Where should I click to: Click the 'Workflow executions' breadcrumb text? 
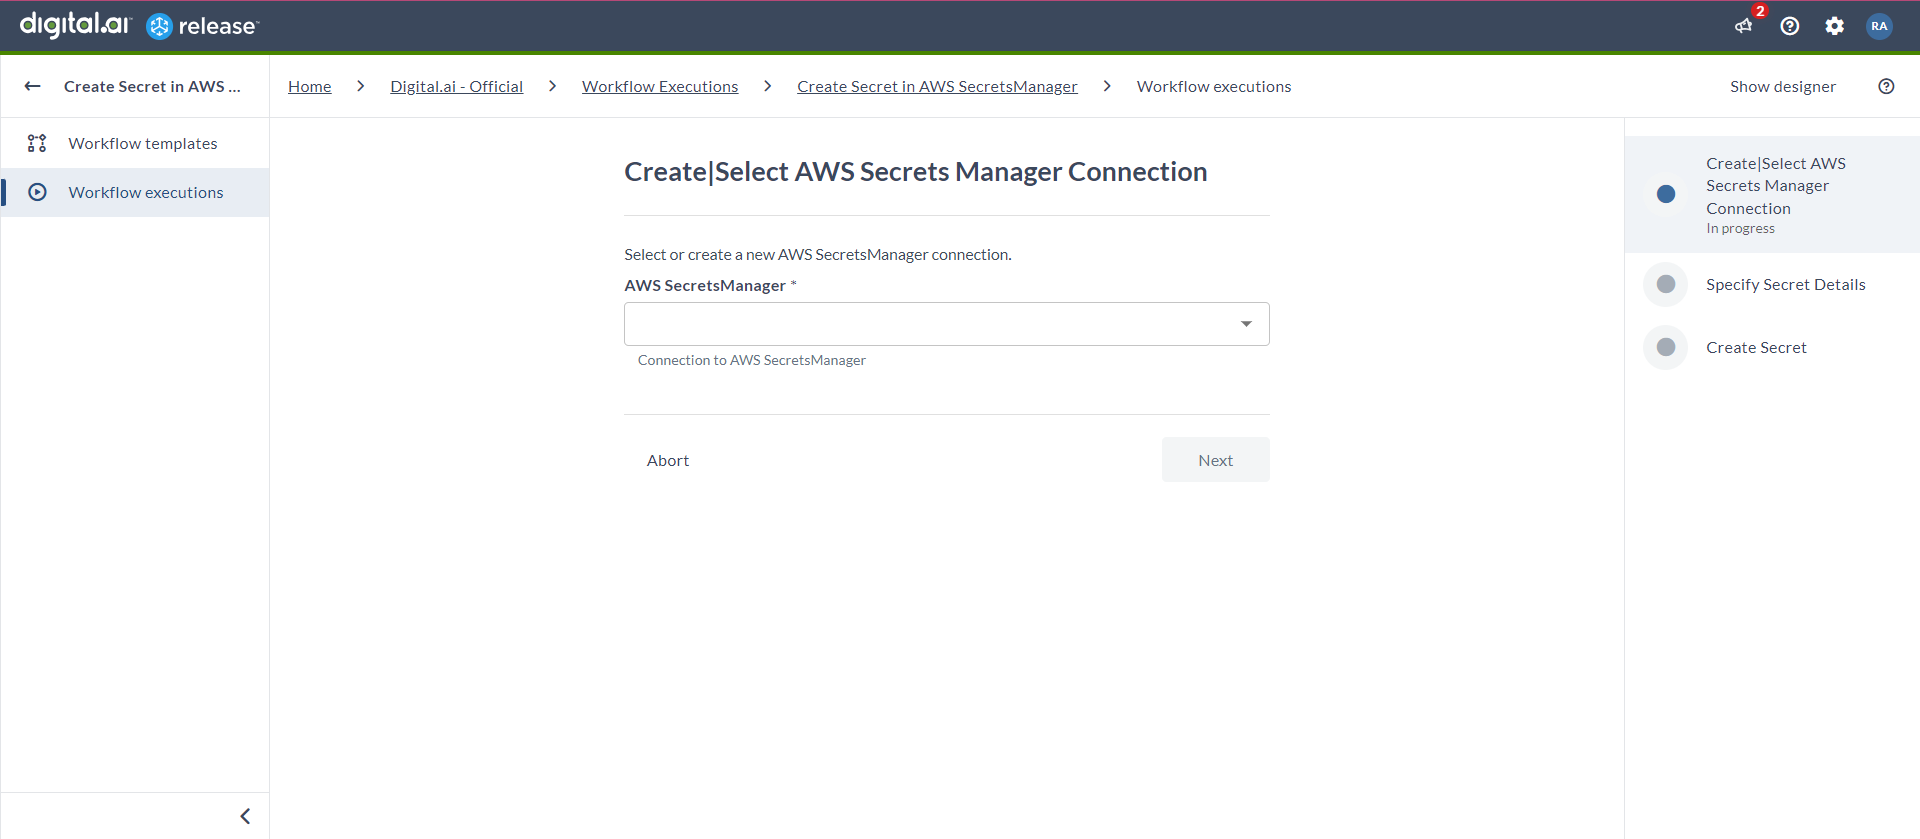(x=1214, y=86)
